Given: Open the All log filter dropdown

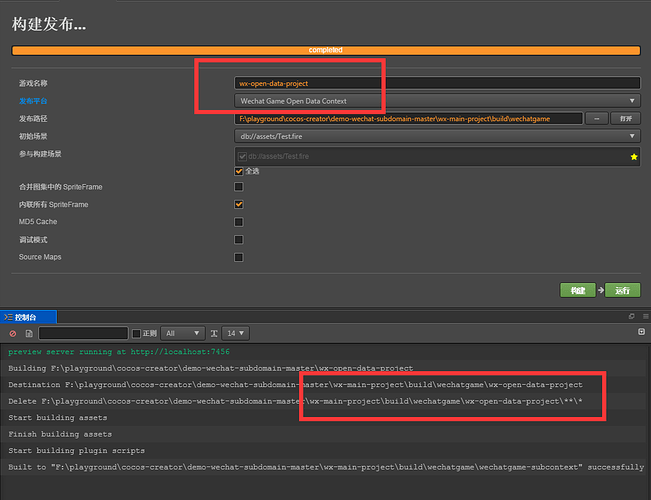Looking at the screenshot, I should [182, 333].
